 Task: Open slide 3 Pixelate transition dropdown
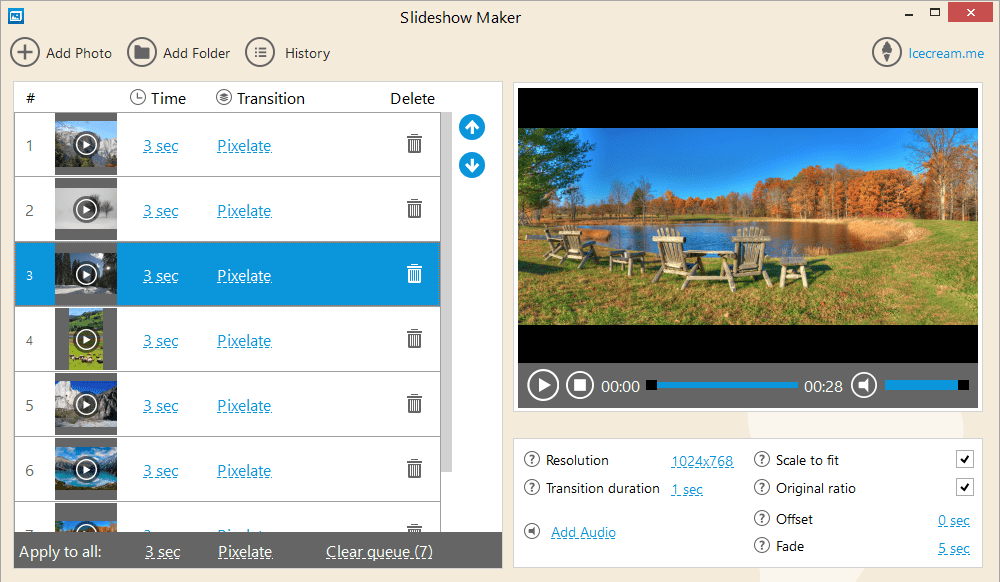(244, 276)
